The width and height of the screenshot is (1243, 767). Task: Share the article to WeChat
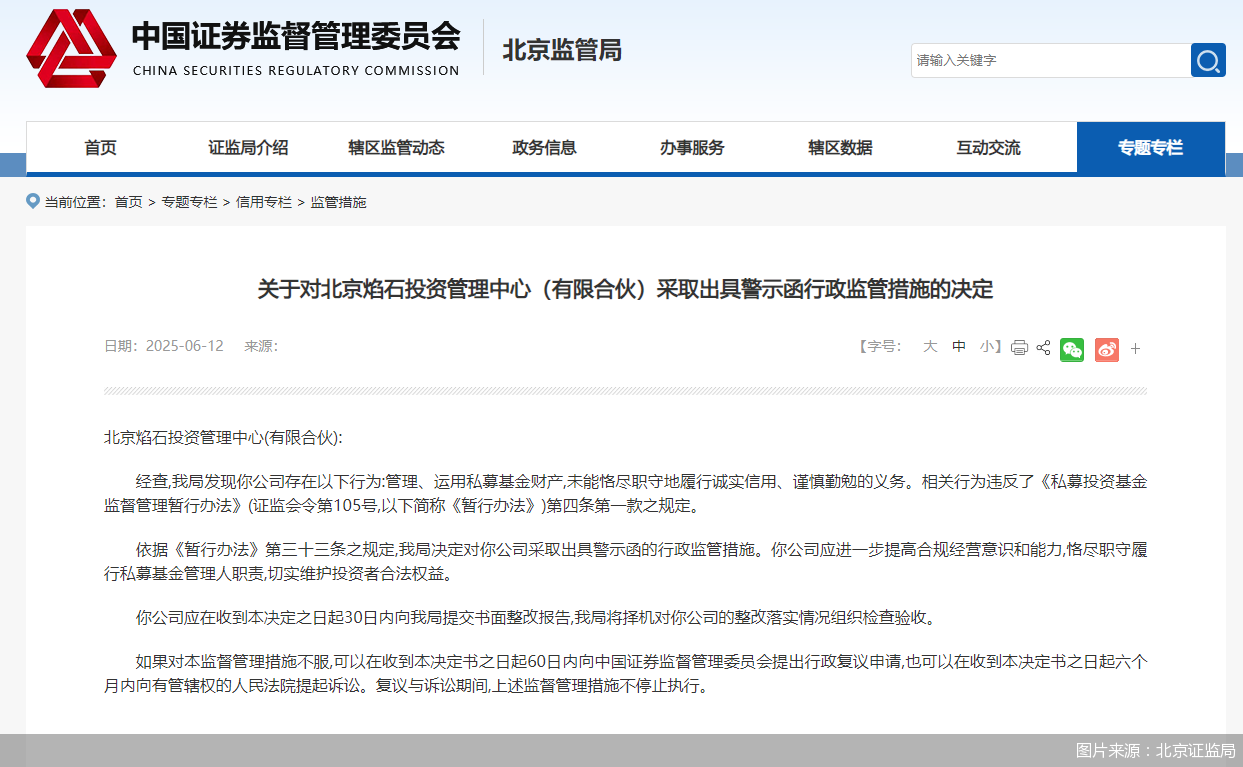pyautogui.click(x=1071, y=349)
